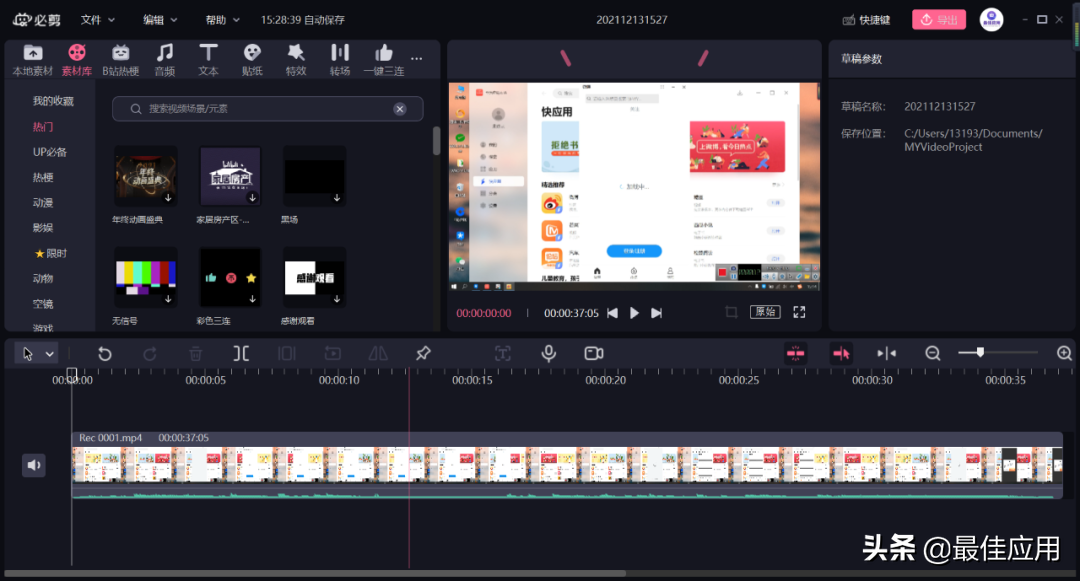Image resolution: width=1080 pixels, height=581 pixels.
Task: Enter fullscreen preview
Action: (x=799, y=313)
